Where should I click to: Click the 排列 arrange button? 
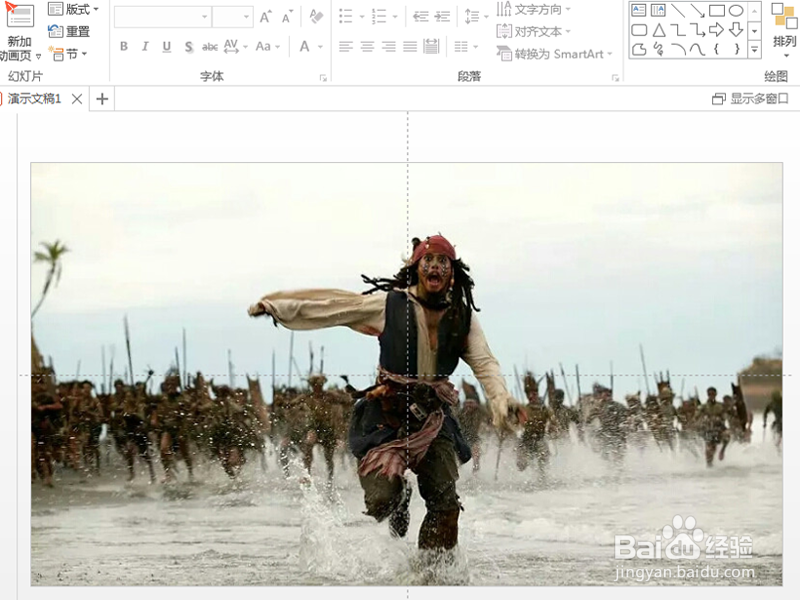click(x=784, y=30)
